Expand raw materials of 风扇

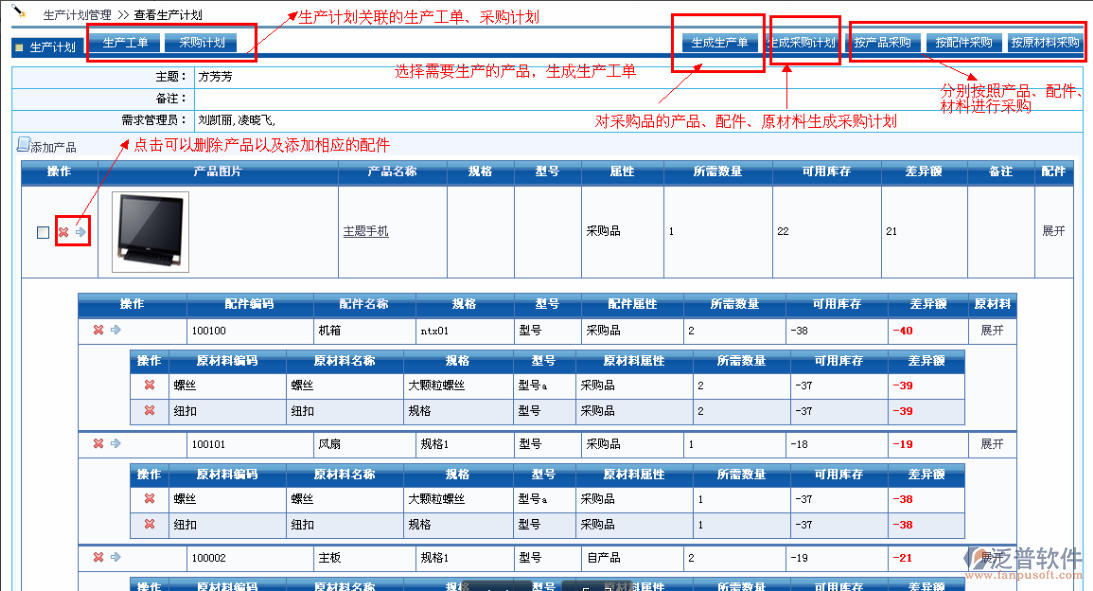(x=991, y=443)
